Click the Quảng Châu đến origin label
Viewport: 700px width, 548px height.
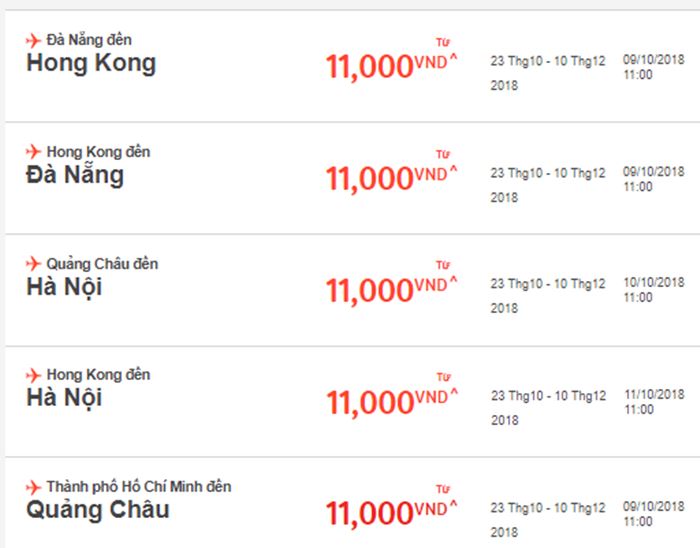102,264
